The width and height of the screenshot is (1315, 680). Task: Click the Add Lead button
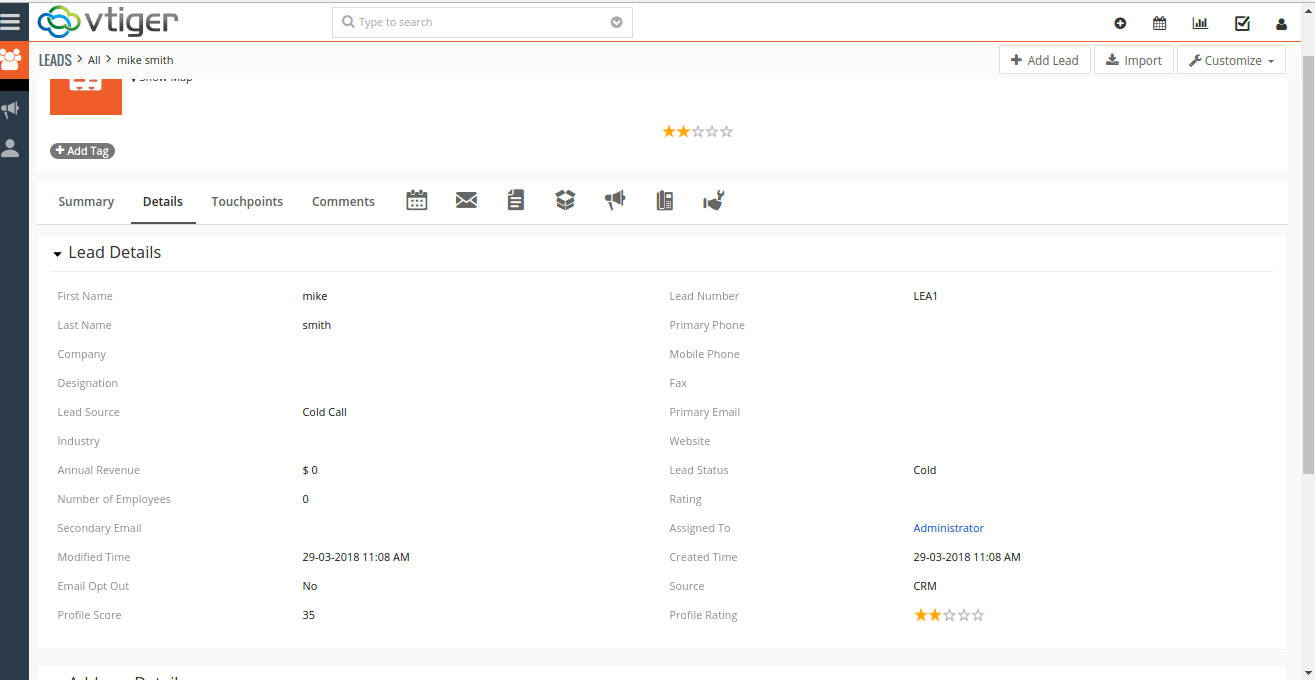1044,60
